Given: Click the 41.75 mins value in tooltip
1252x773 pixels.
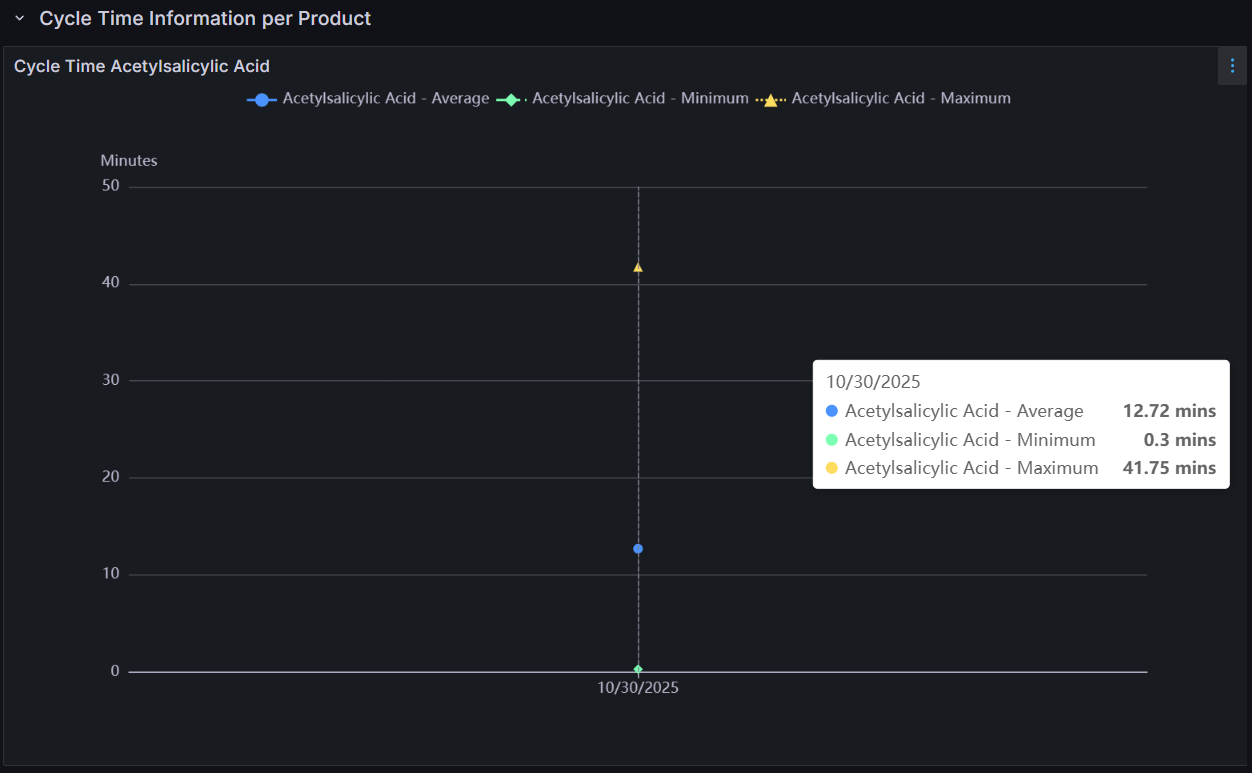Looking at the screenshot, I should point(1169,468).
